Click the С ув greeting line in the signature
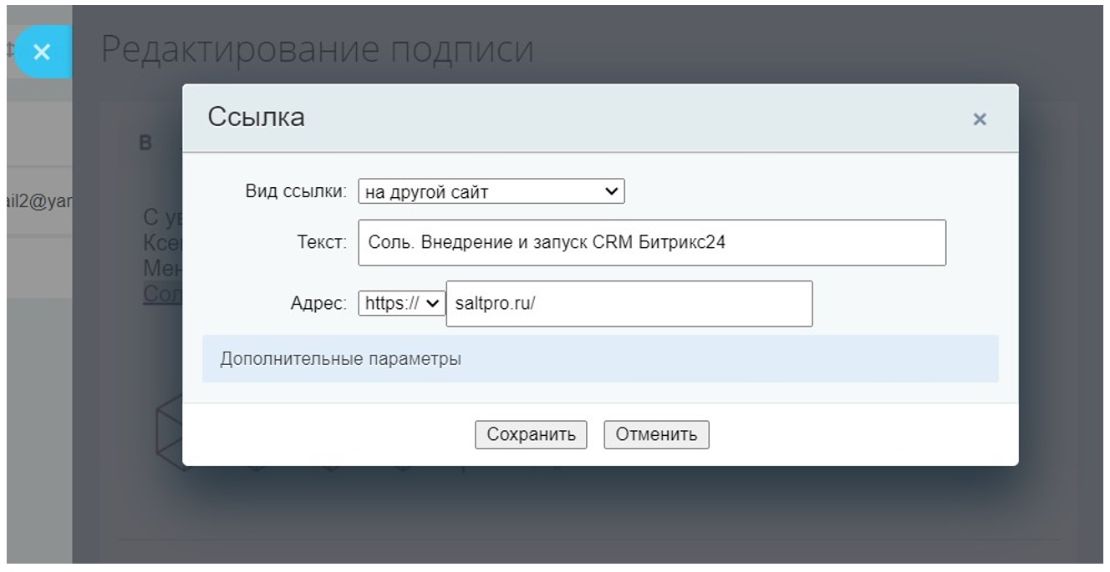Image resolution: width=1110 pixels, height=572 pixels. [163, 218]
